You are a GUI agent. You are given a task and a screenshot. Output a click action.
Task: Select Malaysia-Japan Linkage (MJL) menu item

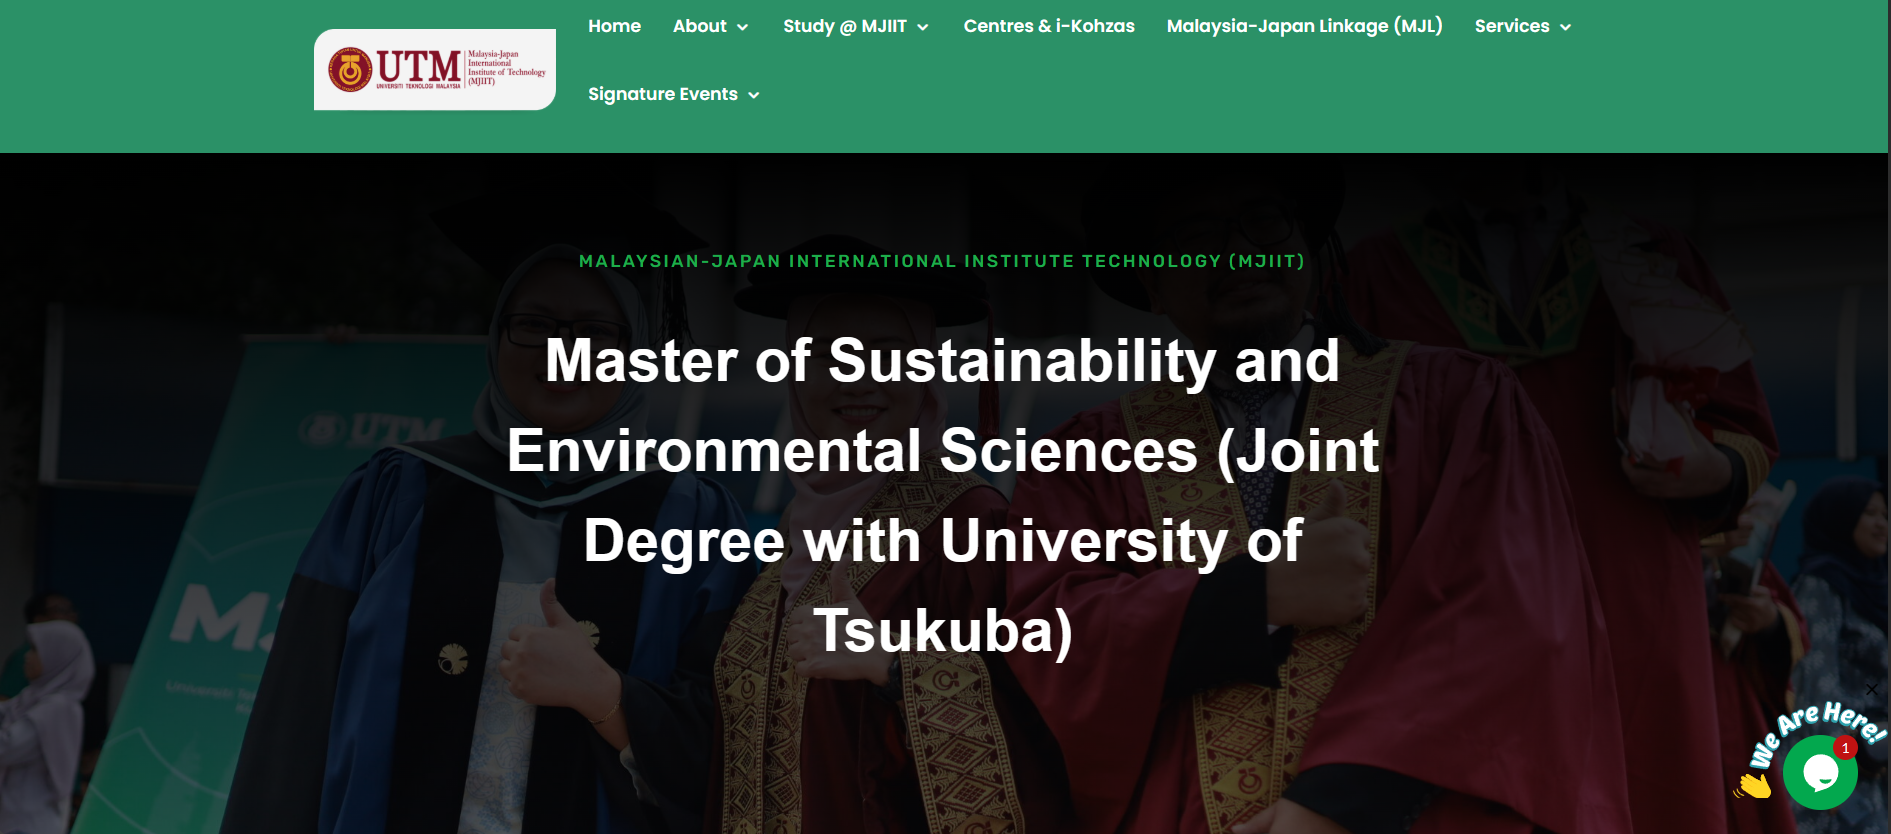(x=1304, y=27)
